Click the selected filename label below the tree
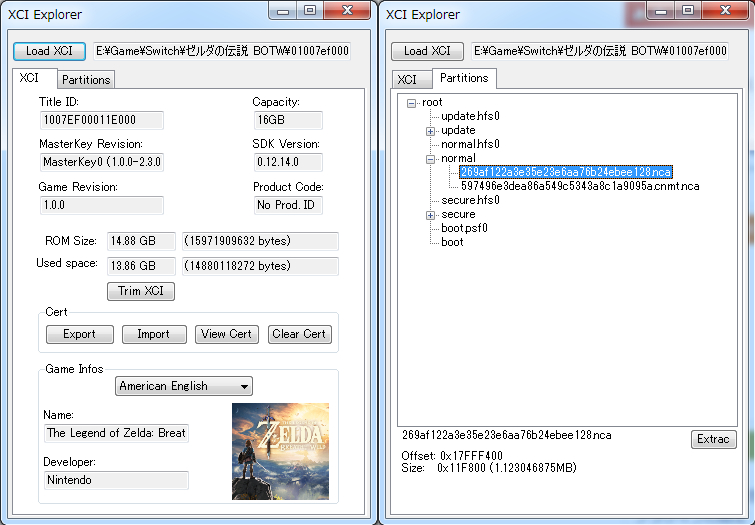755x525 pixels. [507, 435]
